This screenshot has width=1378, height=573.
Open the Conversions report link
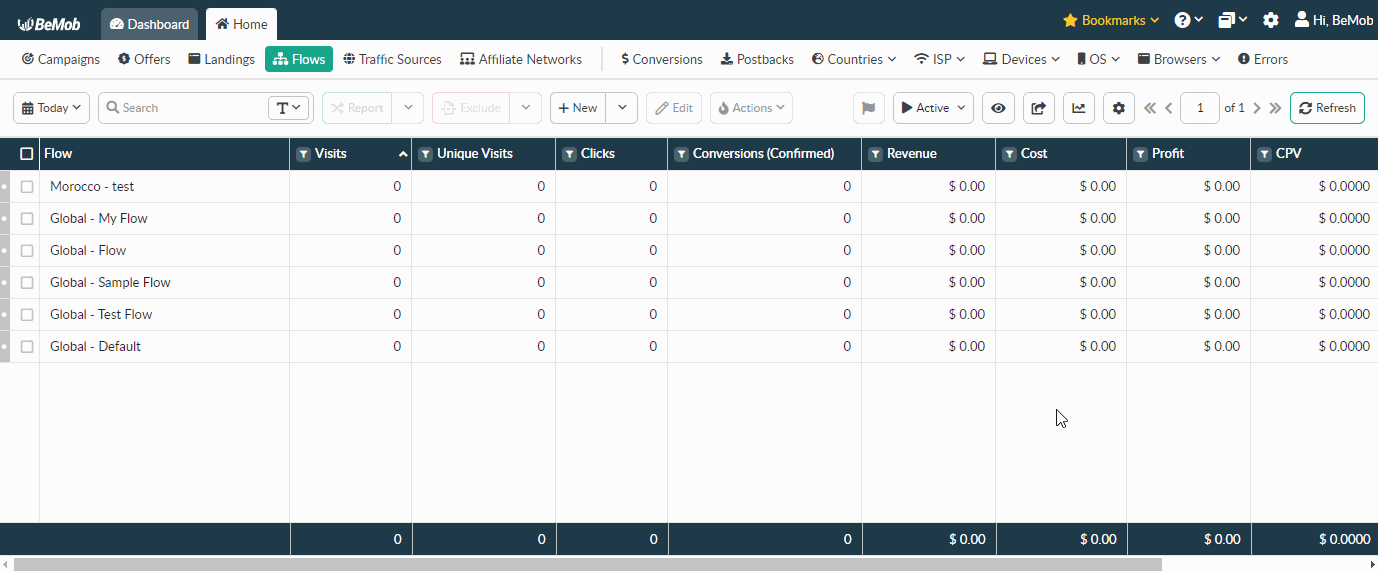coord(661,59)
